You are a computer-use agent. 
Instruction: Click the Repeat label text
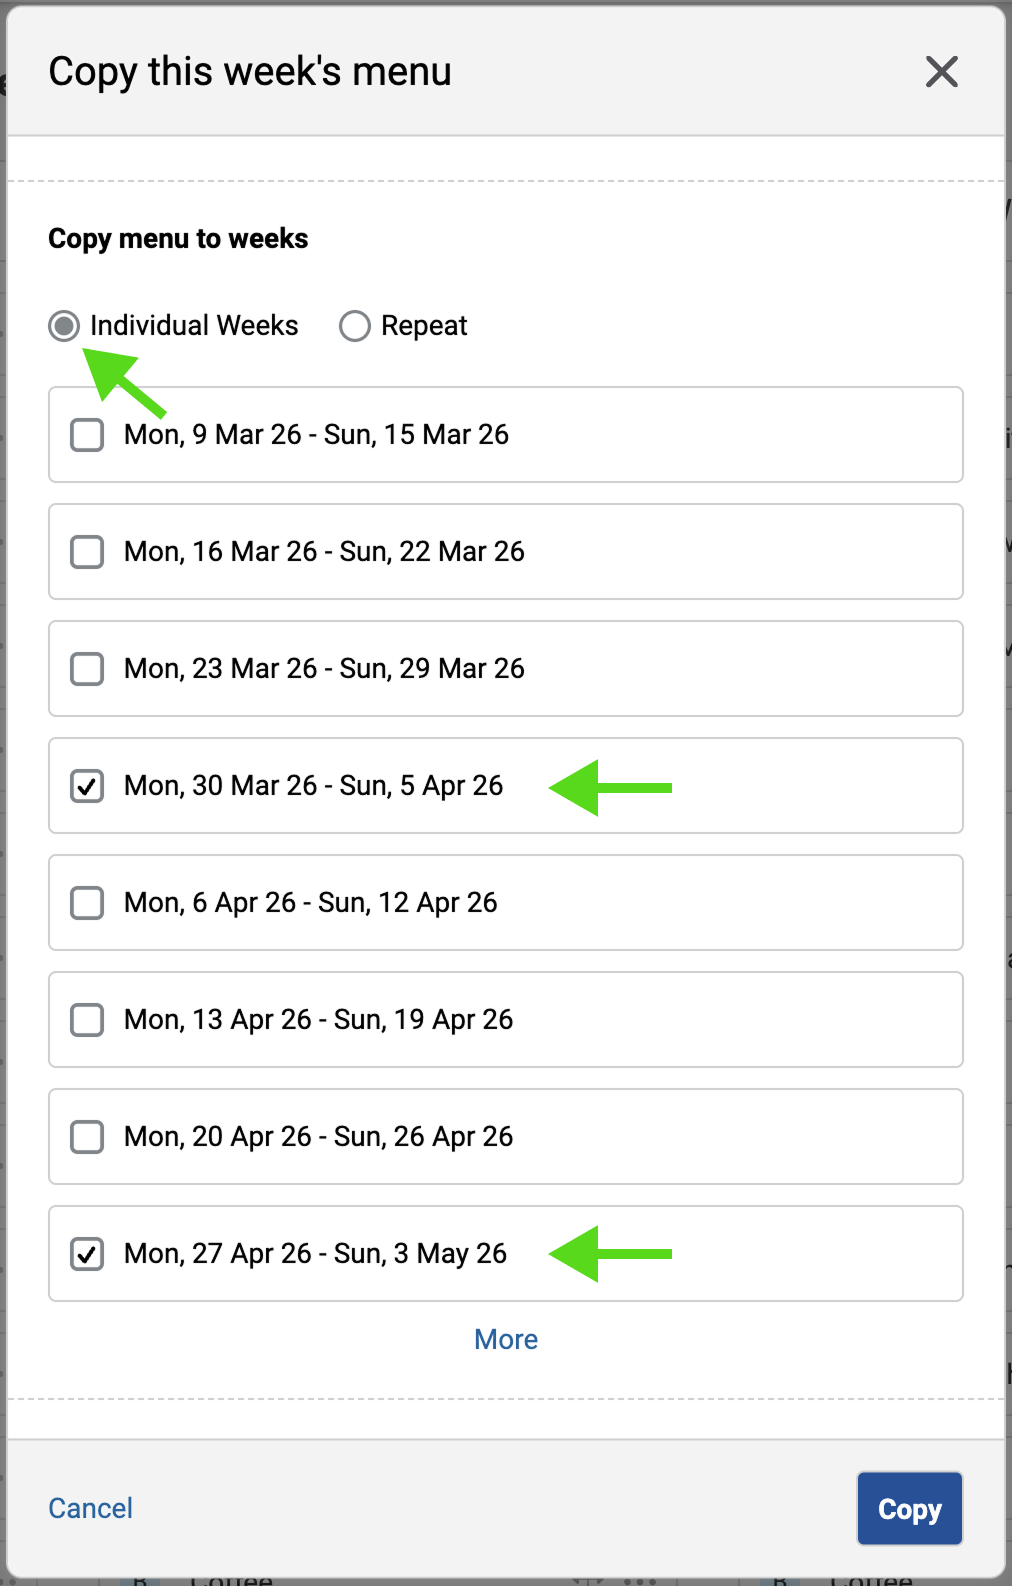(424, 326)
